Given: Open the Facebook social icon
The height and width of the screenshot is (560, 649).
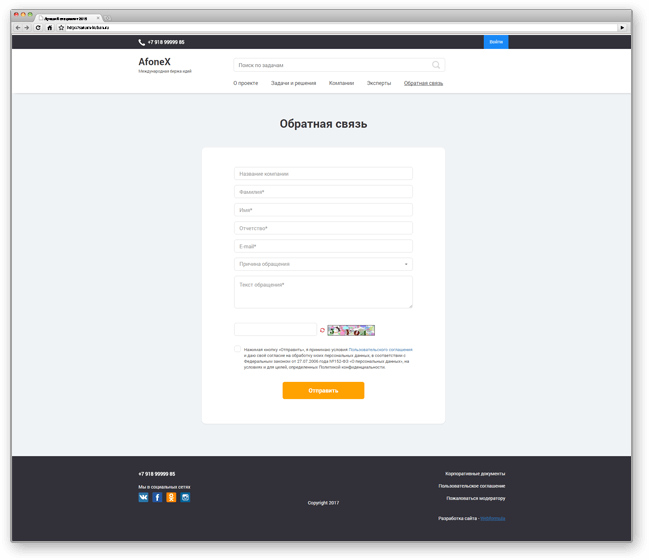Looking at the screenshot, I should 157,497.
